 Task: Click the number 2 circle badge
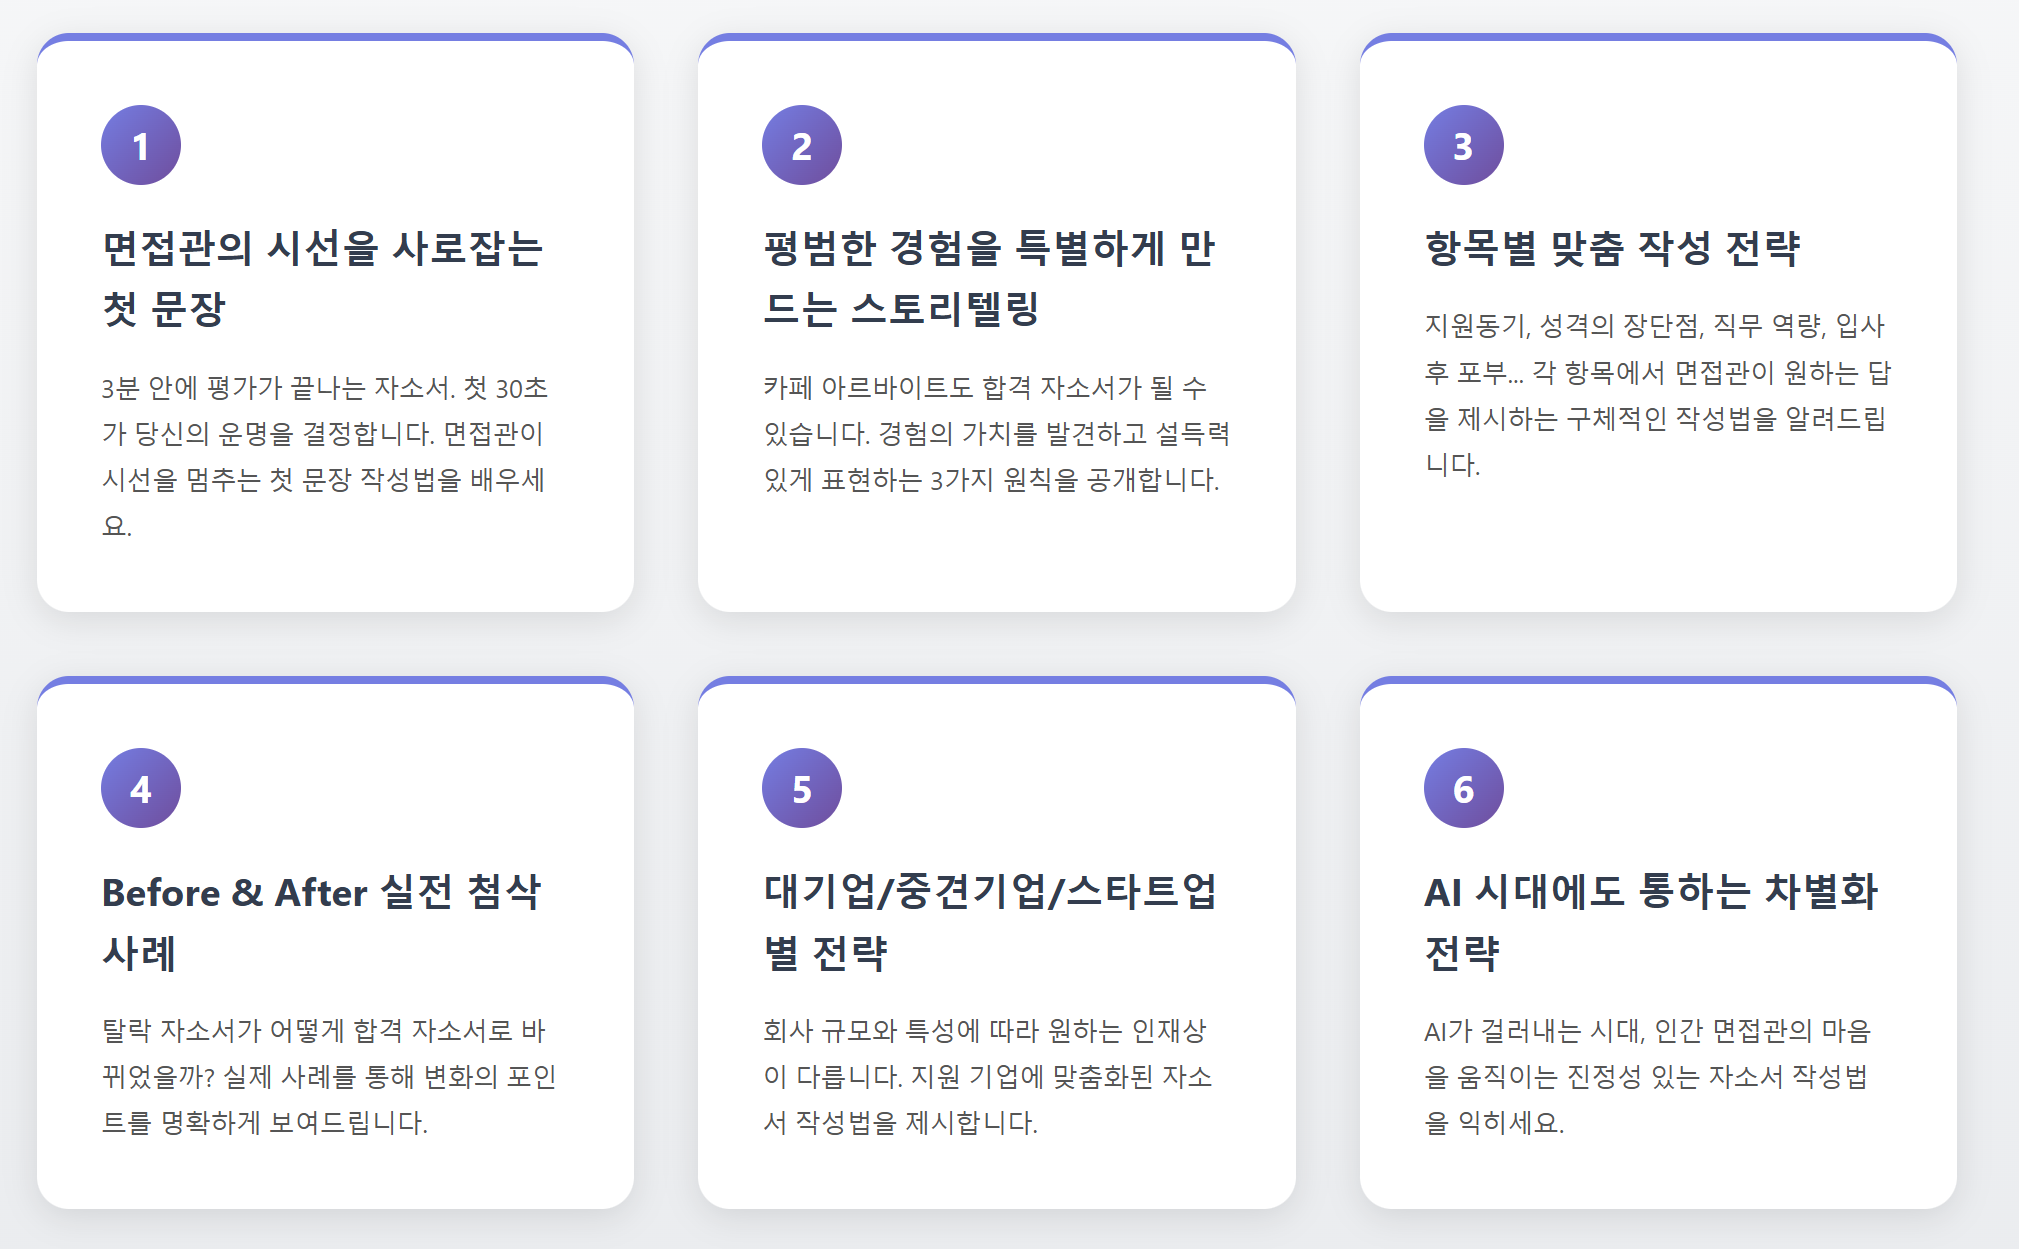tap(802, 145)
